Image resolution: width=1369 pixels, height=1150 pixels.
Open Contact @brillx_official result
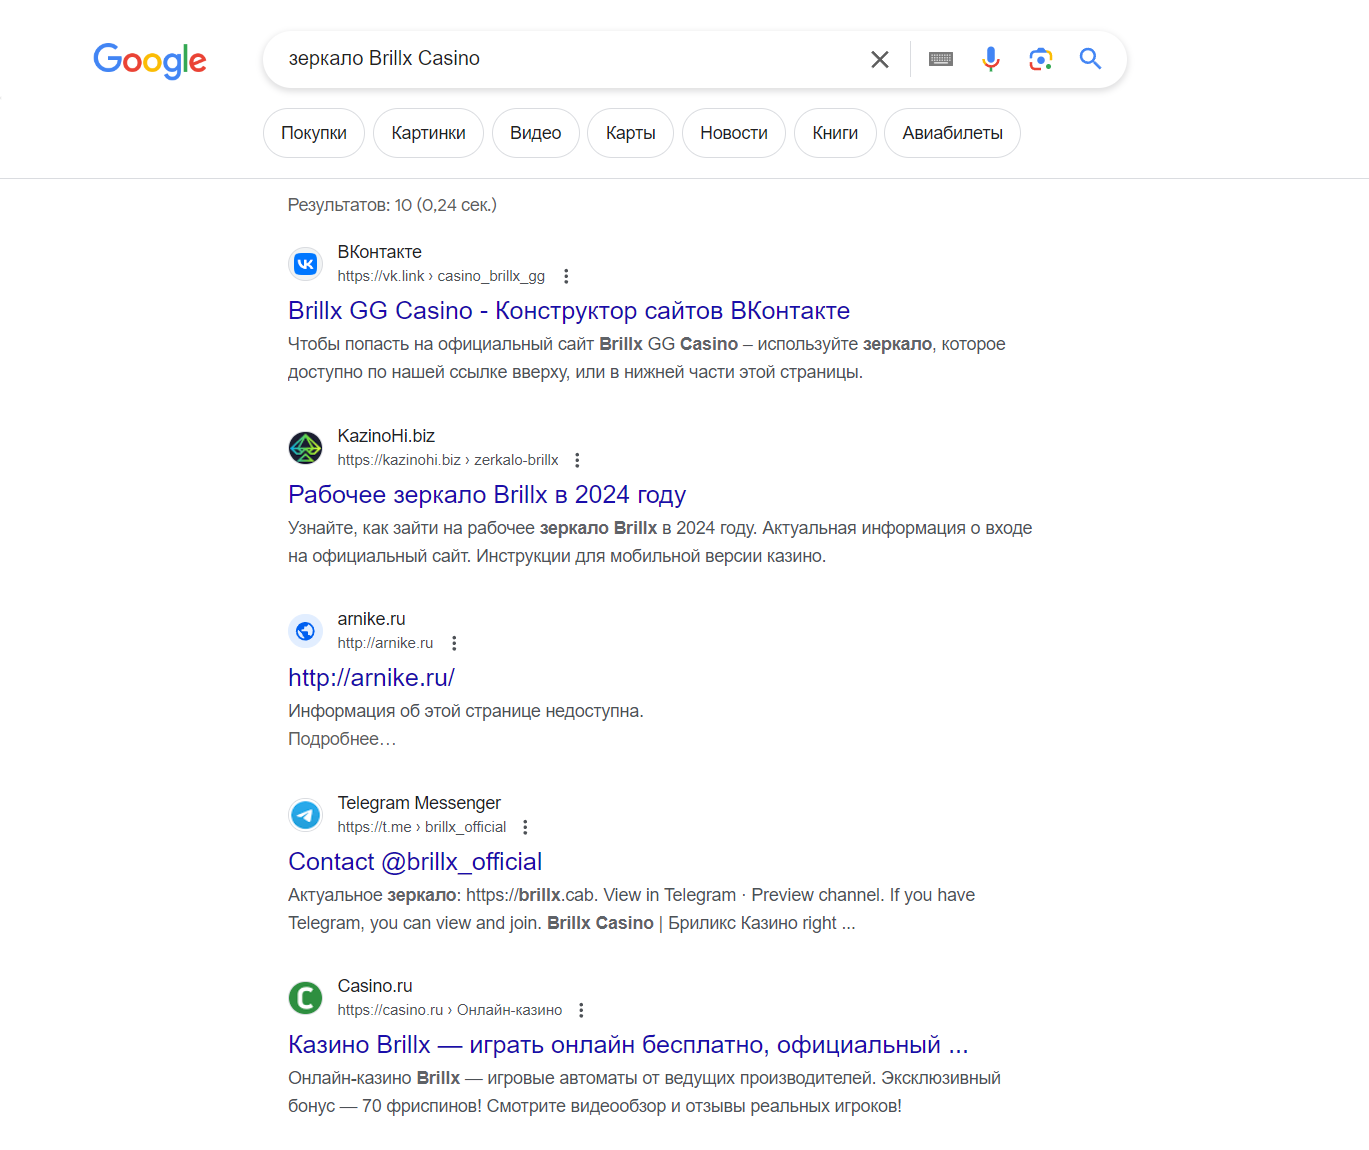(x=415, y=862)
